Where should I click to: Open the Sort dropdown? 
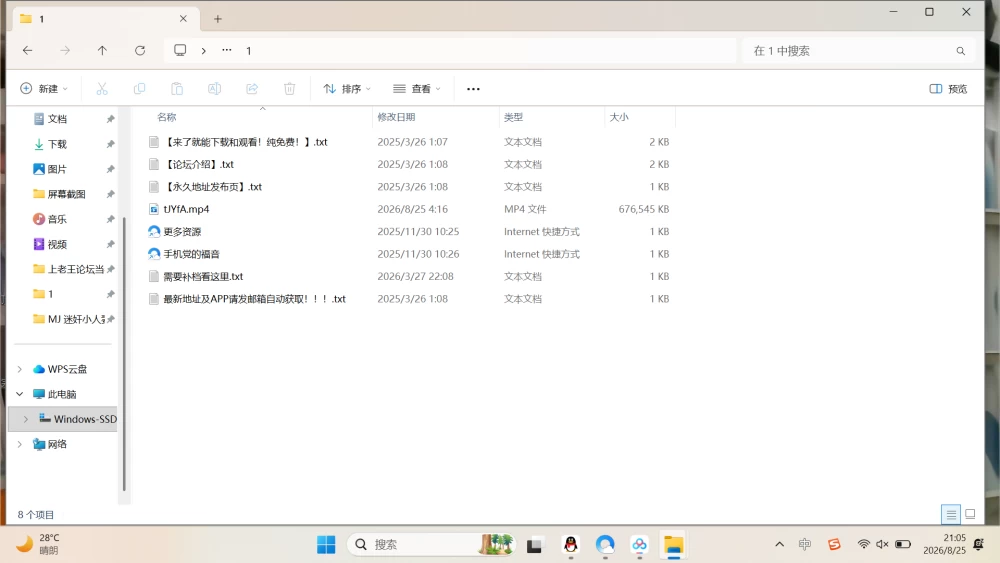tap(347, 89)
